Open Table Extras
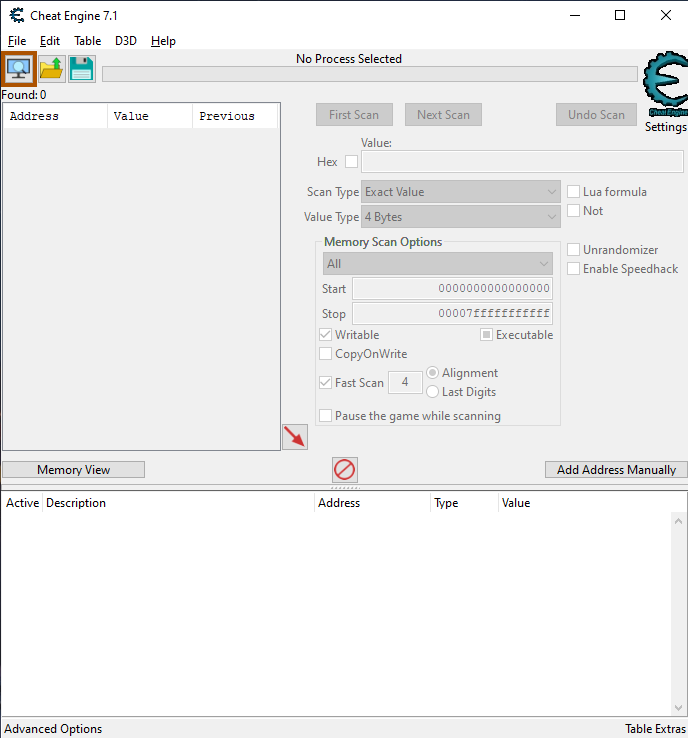 (x=655, y=729)
